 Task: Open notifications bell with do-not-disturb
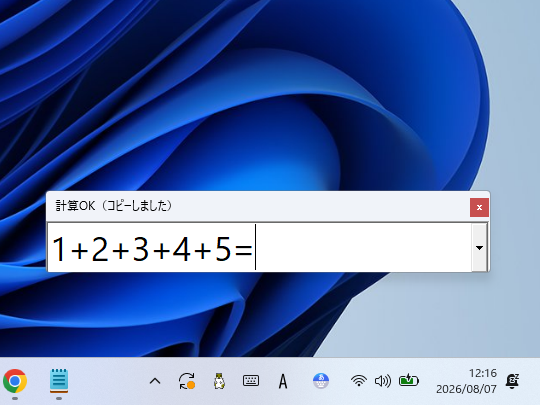pyautogui.click(x=512, y=381)
